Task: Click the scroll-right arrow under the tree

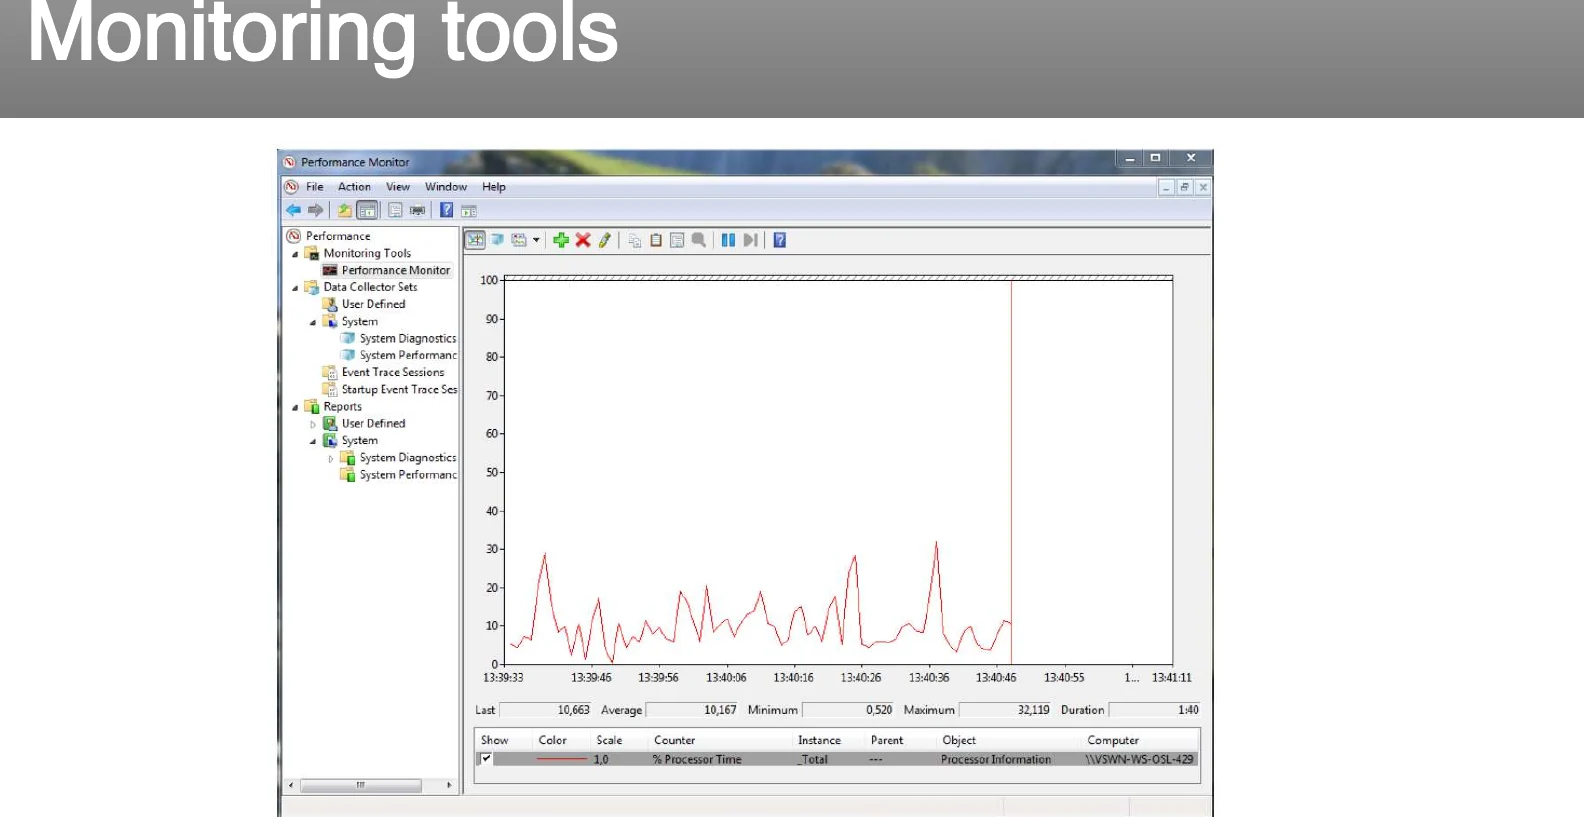Action: (x=449, y=785)
